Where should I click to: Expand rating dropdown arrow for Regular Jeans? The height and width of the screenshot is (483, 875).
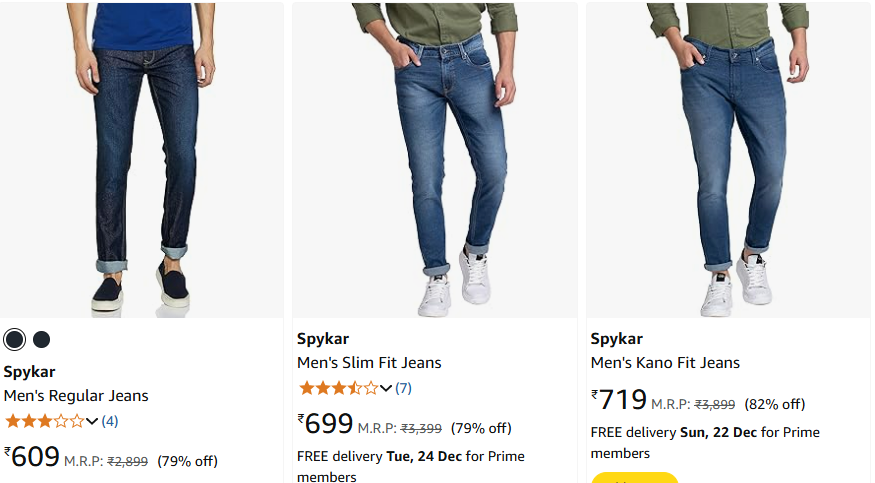point(92,421)
